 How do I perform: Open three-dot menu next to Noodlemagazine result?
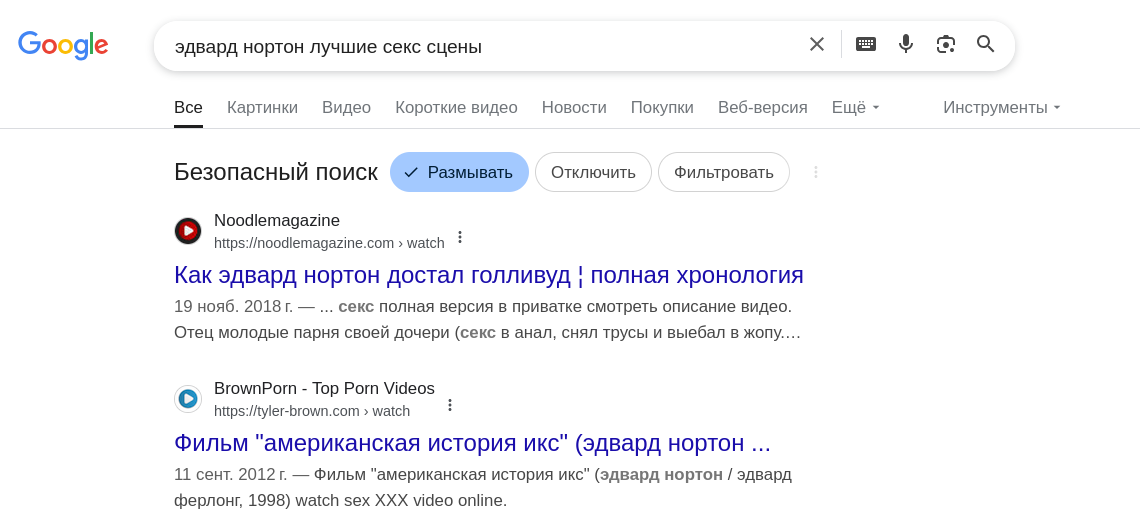point(459,237)
